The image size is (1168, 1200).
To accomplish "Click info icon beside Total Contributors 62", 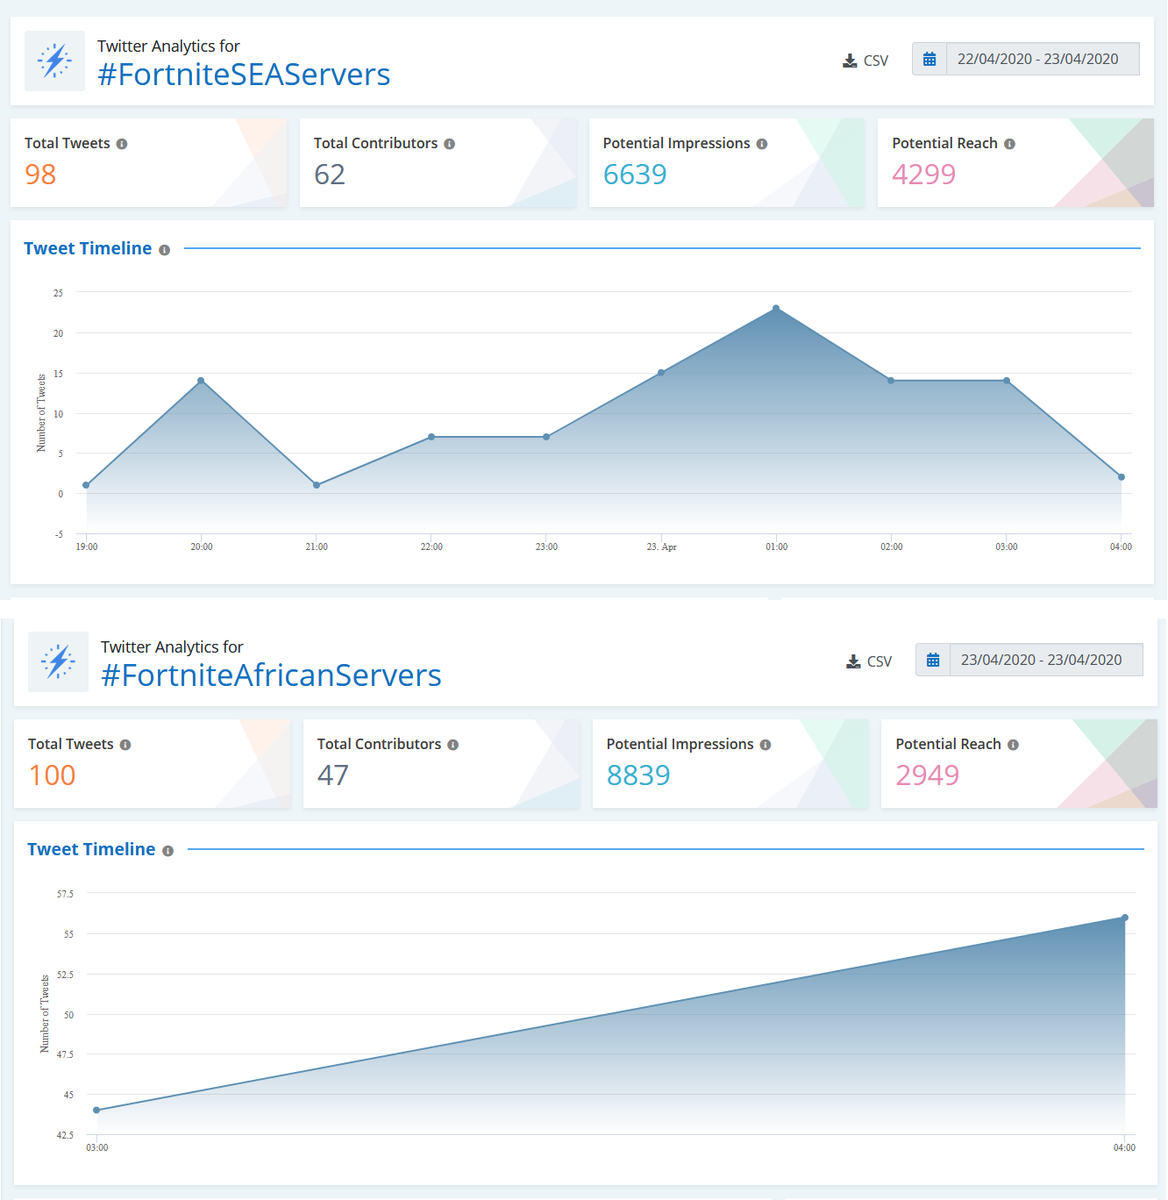I will tap(450, 144).
